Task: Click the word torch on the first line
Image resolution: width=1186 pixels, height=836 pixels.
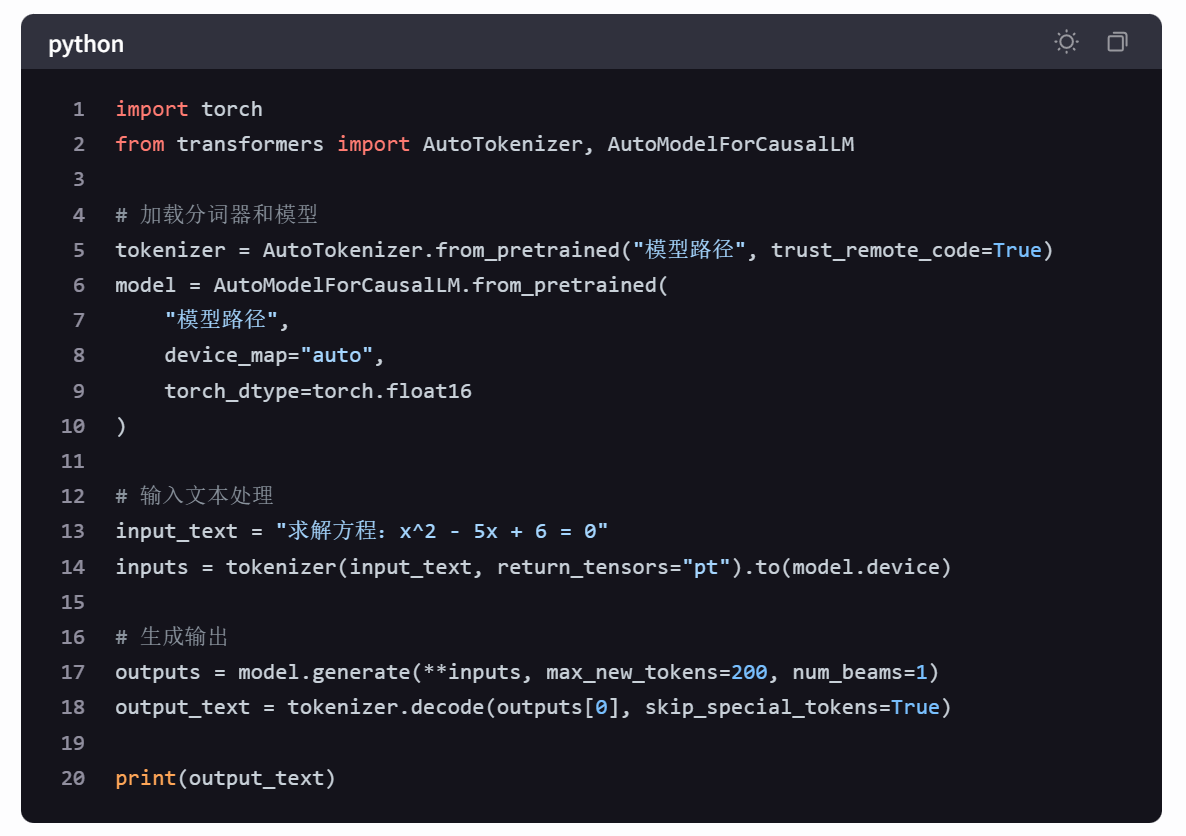Action: [x=232, y=109]
